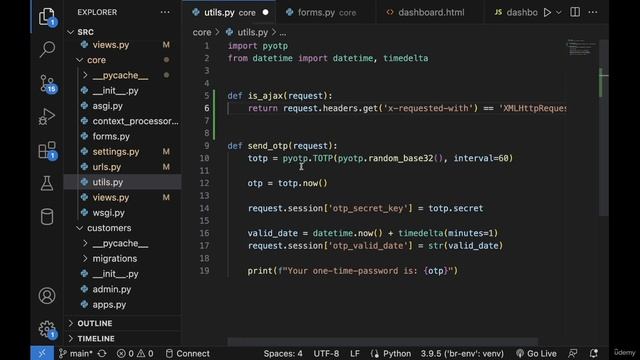The width and height of the screenshot is (640, 360).
Task: Place cursor on print statement line 19
Action: click(x=353, y=271)
